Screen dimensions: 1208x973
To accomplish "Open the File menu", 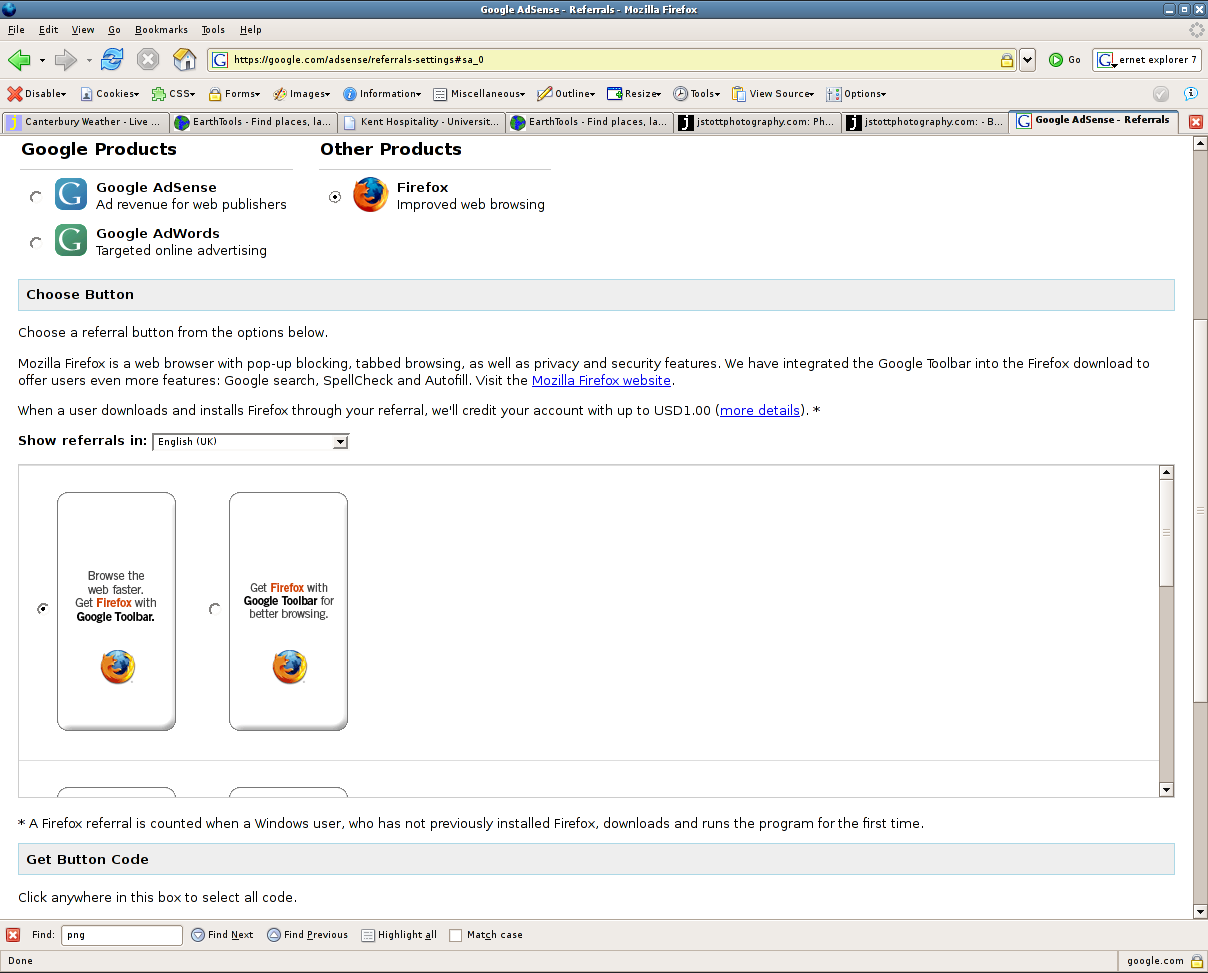I will pos(16,30).
